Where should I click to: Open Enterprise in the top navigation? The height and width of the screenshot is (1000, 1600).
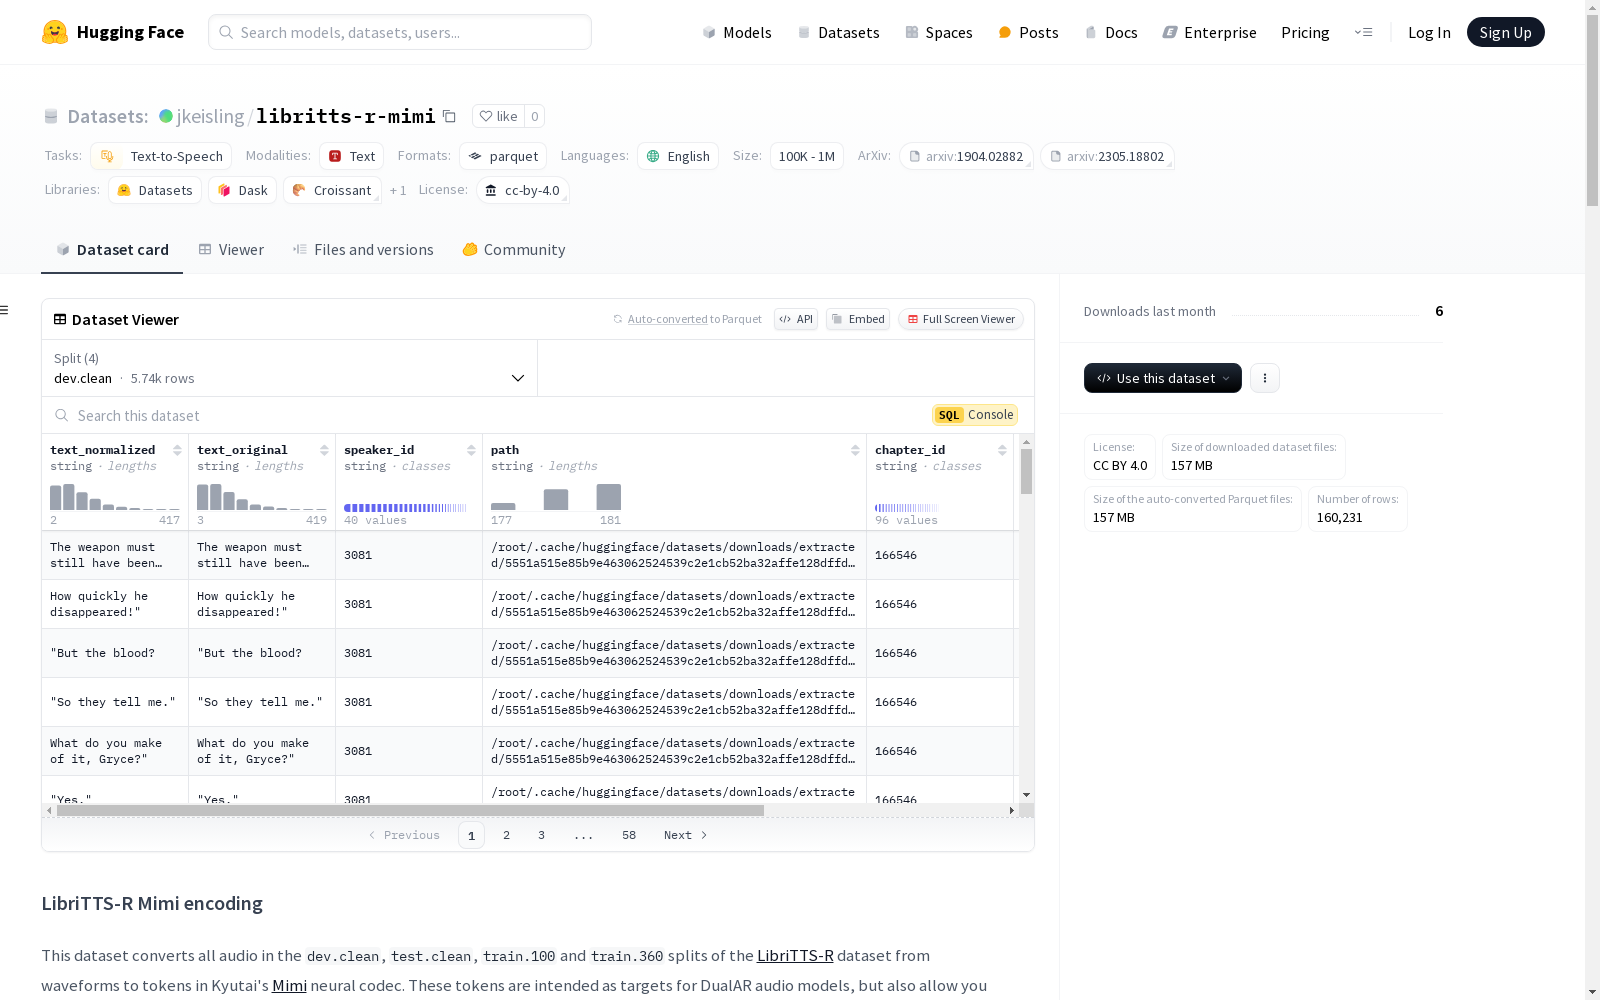coord(1209,32)
